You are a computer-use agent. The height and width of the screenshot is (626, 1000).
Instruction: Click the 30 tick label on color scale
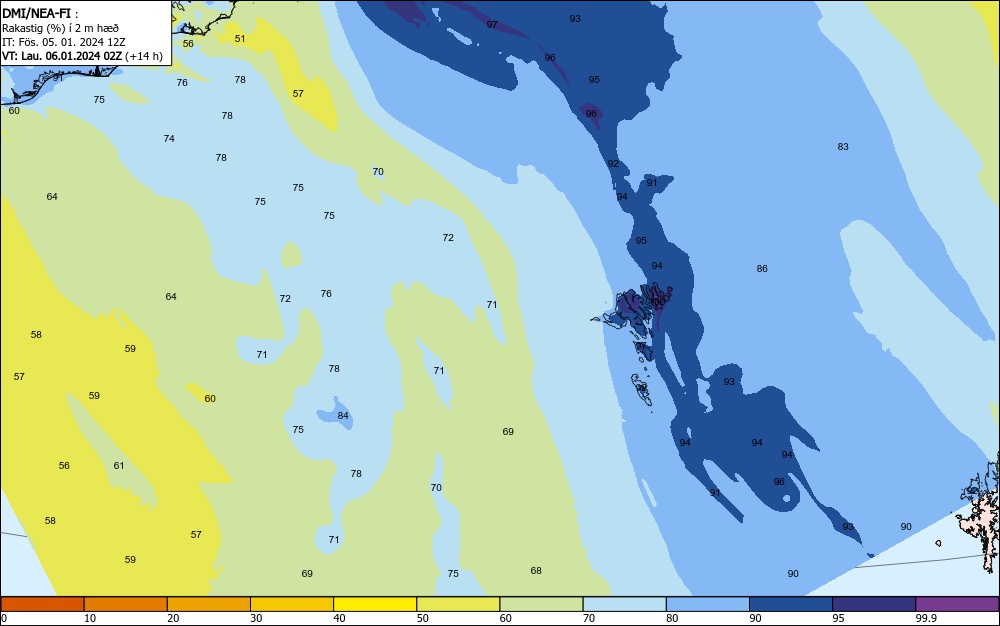[256, 618]
